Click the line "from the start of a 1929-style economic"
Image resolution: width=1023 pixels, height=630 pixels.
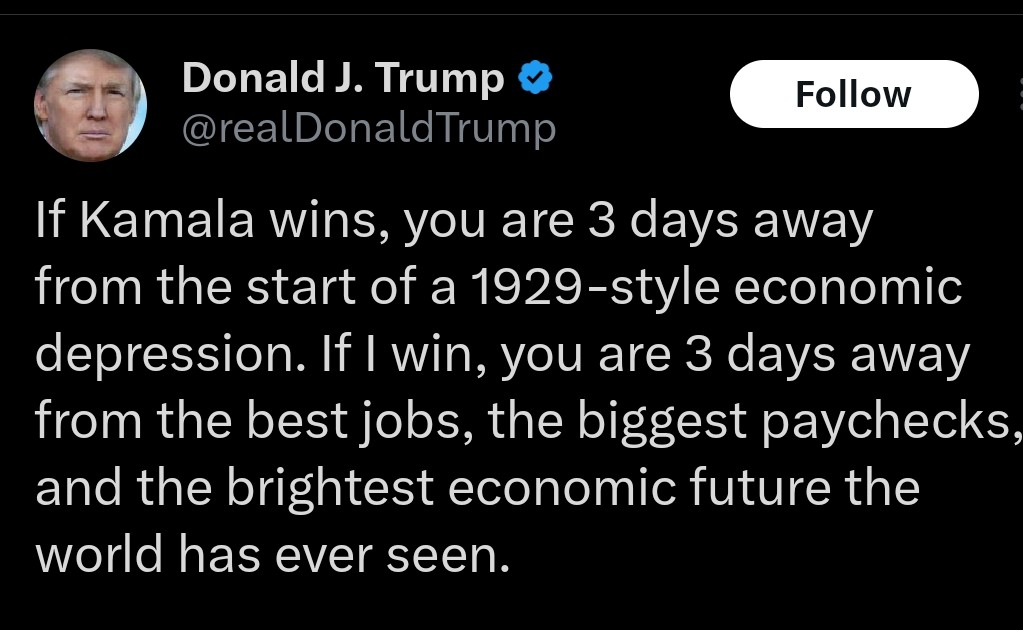tap(498, 289)
